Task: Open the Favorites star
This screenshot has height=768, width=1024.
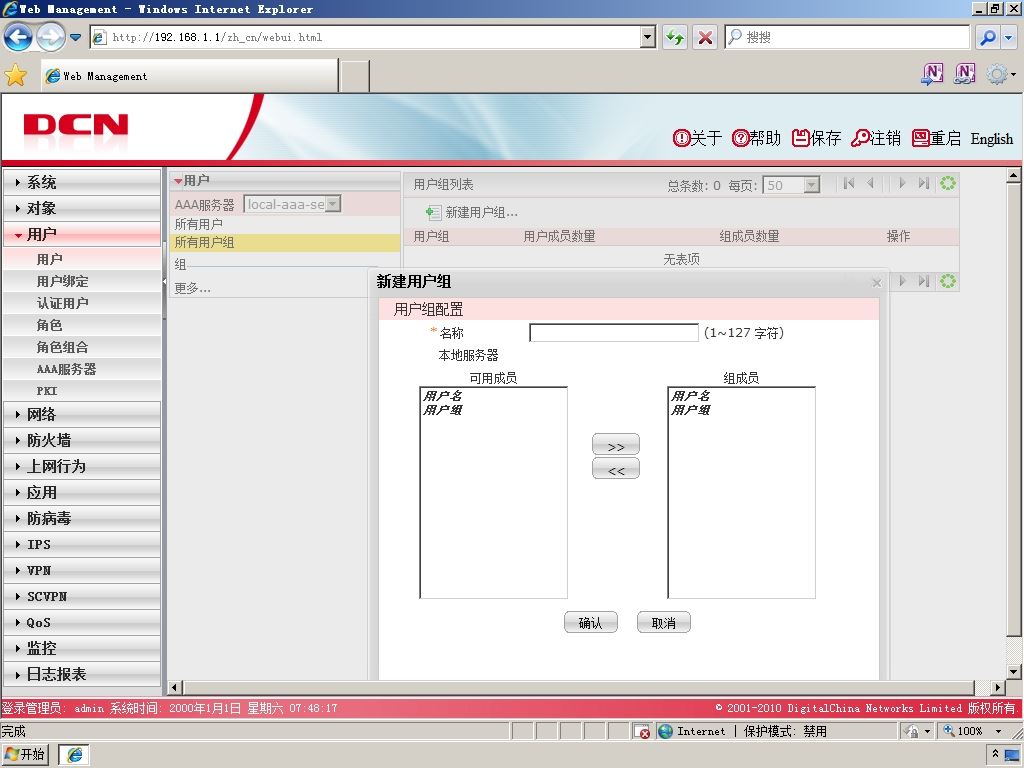Action: tap(16, 76)
